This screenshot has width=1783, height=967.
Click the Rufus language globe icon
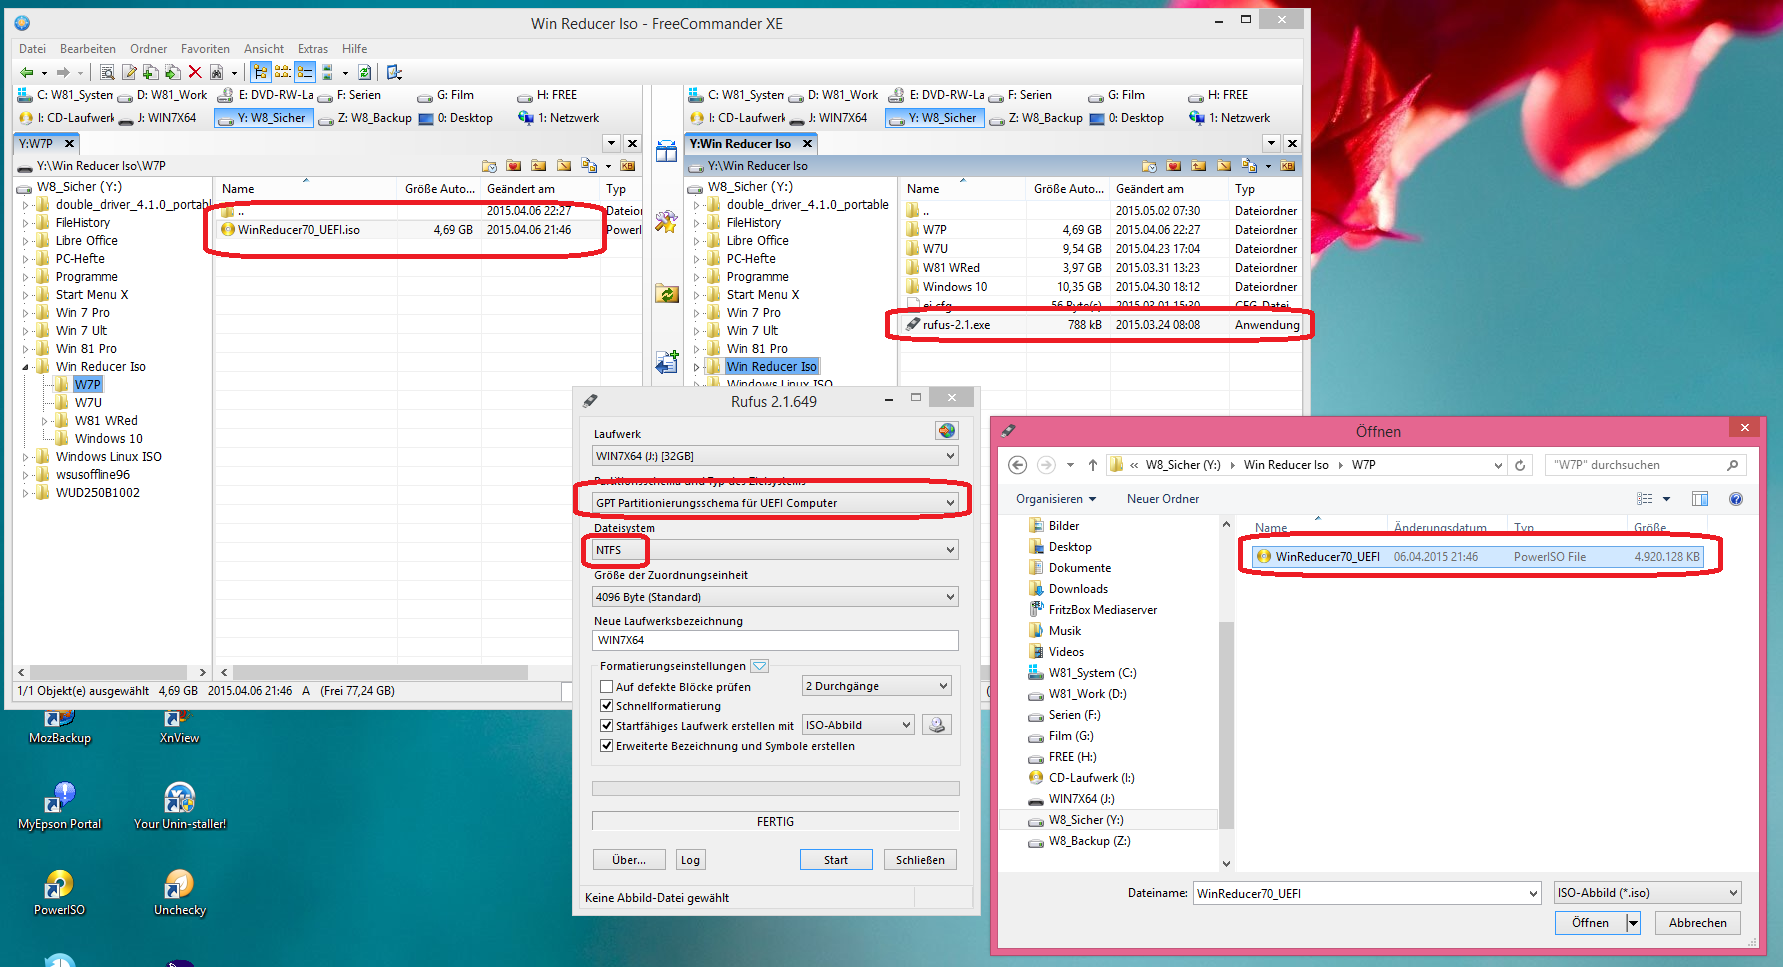(x=946, y=430)
